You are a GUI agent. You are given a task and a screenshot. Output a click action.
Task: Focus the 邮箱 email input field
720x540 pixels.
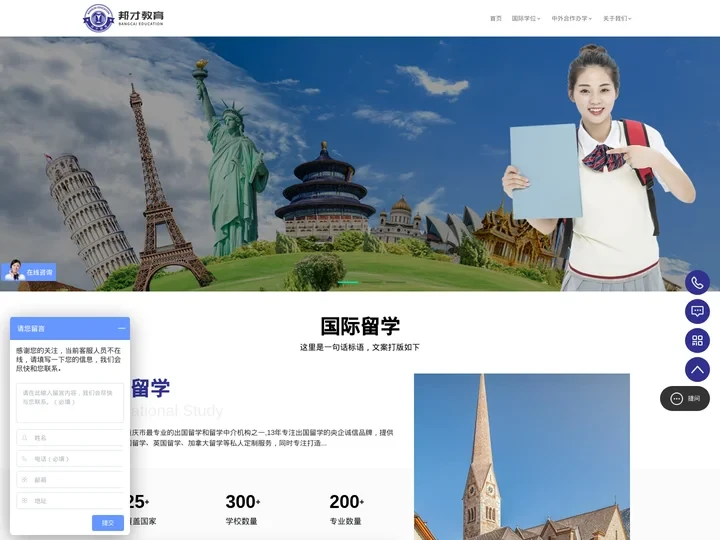click(70, 479)
